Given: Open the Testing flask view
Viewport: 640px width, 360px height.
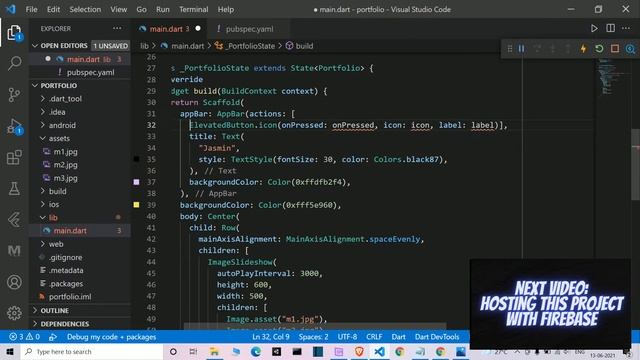Looking at the screenshot, I should (x=14, y=189).
